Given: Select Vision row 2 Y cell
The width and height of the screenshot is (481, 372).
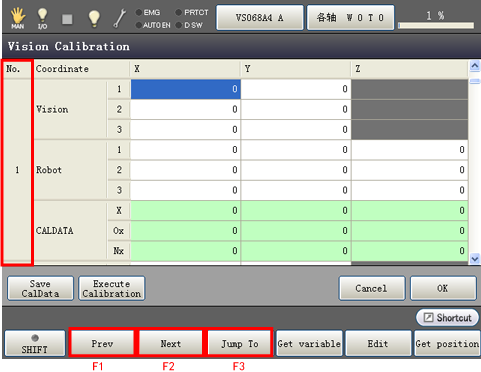Looking at the screenshot, I should coord(296,109).
